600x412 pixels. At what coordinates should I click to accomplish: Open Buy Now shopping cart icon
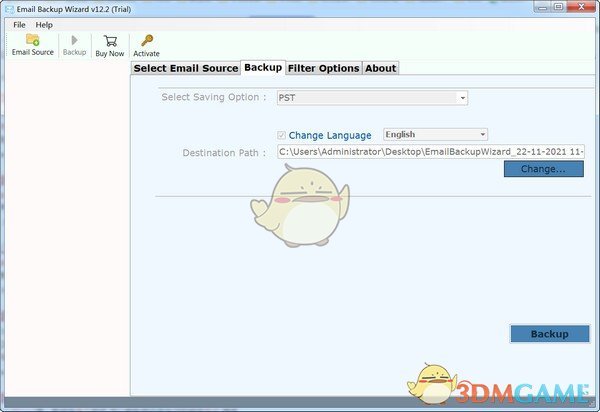pos(110,41)
